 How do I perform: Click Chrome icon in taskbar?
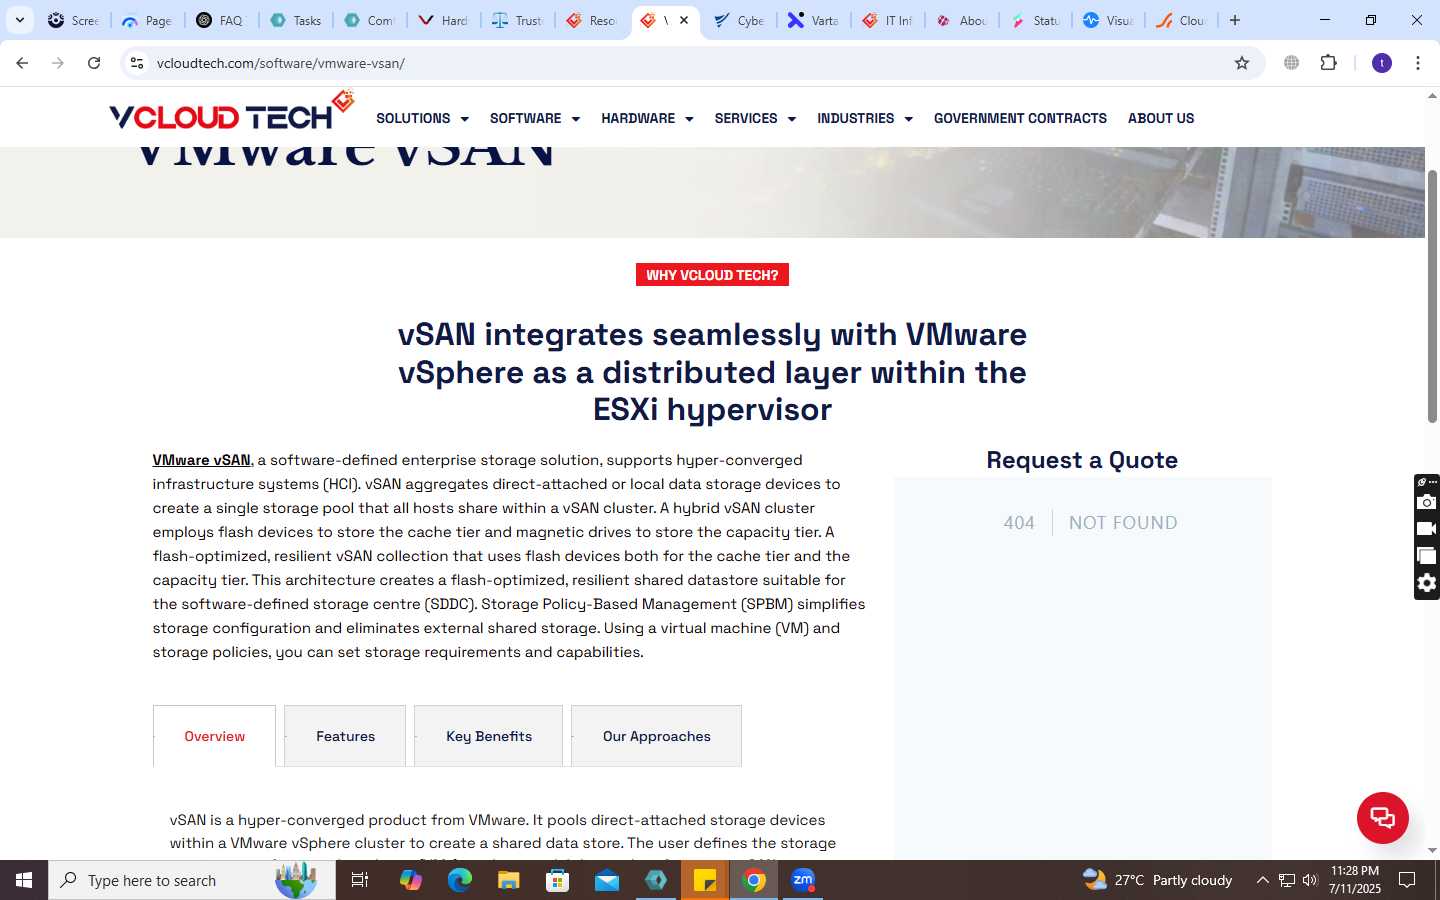754,880
